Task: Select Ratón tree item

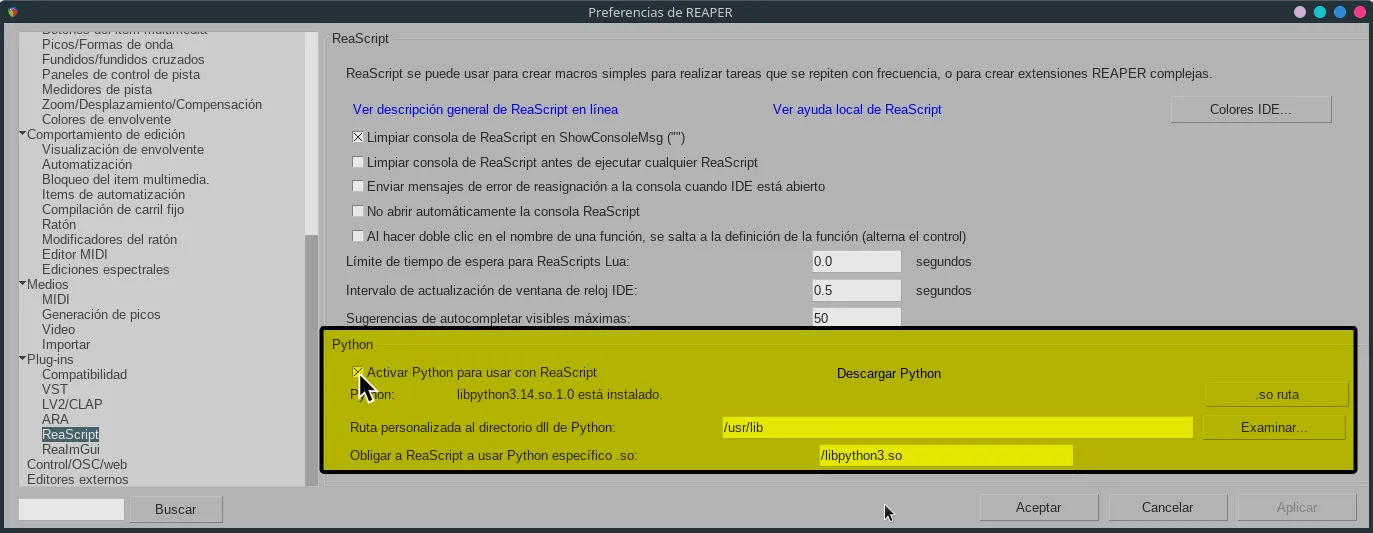Action: (x=59, y=225)
